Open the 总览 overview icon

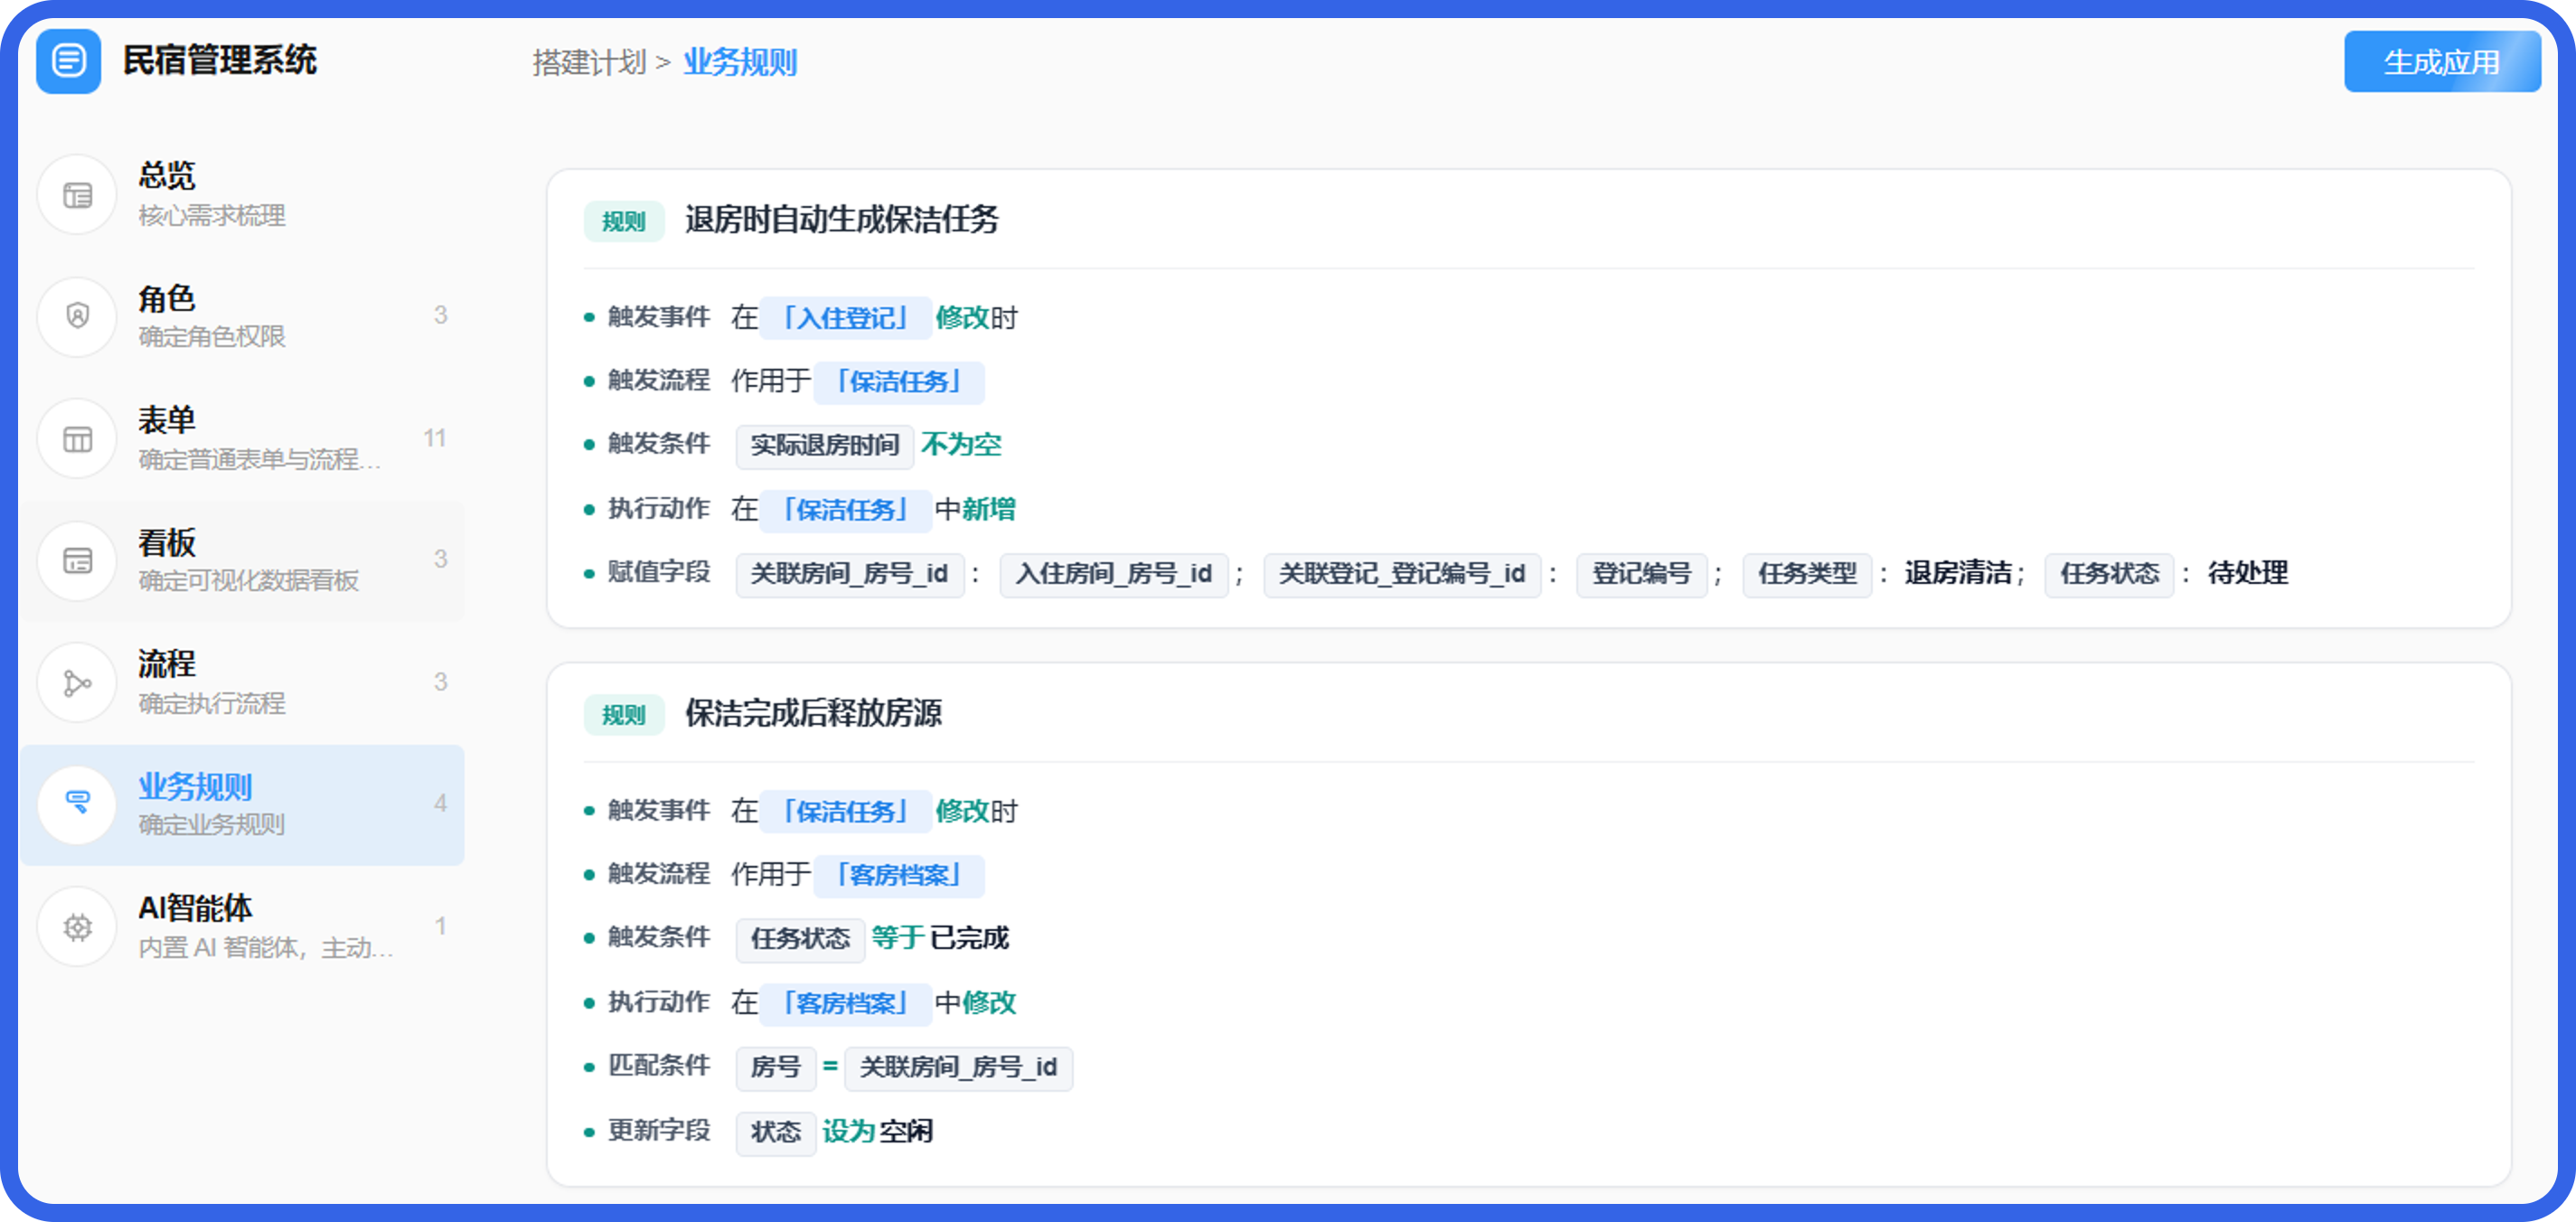pos(77,195)
